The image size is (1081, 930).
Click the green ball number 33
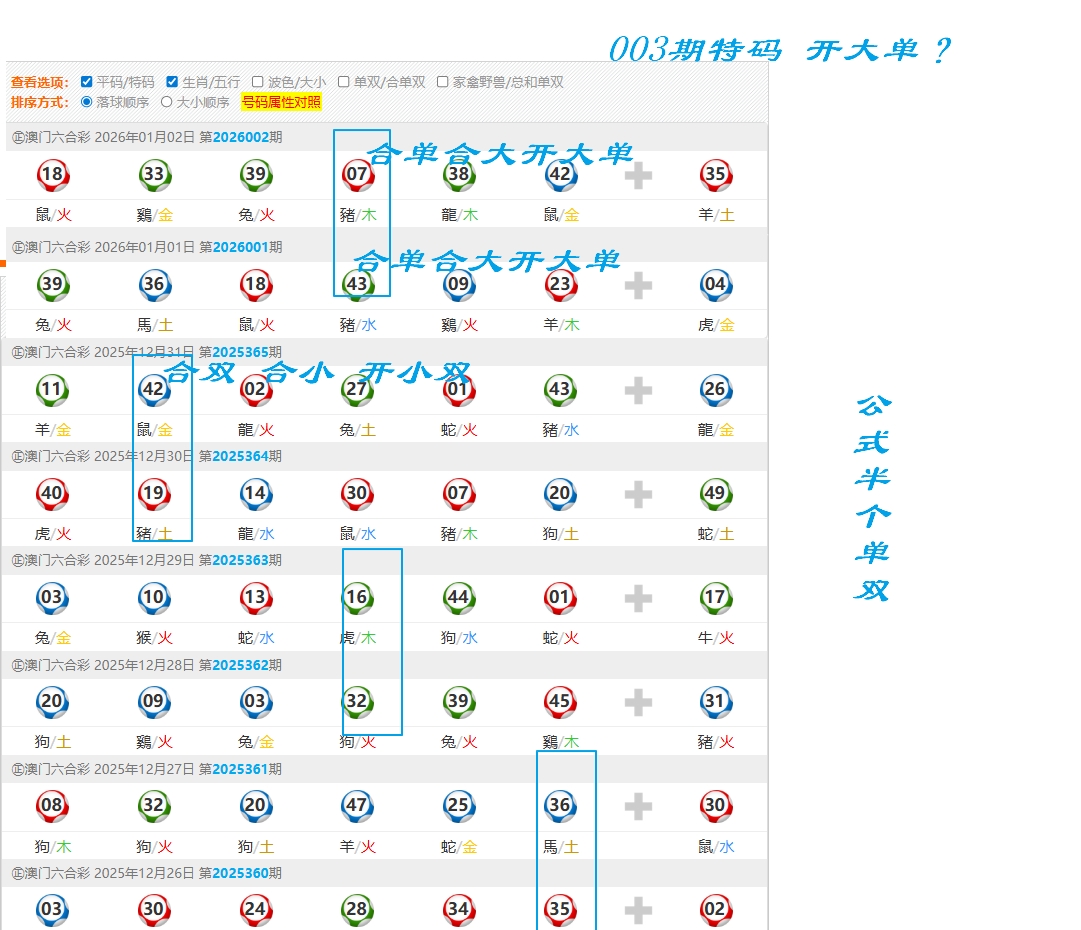154,175
